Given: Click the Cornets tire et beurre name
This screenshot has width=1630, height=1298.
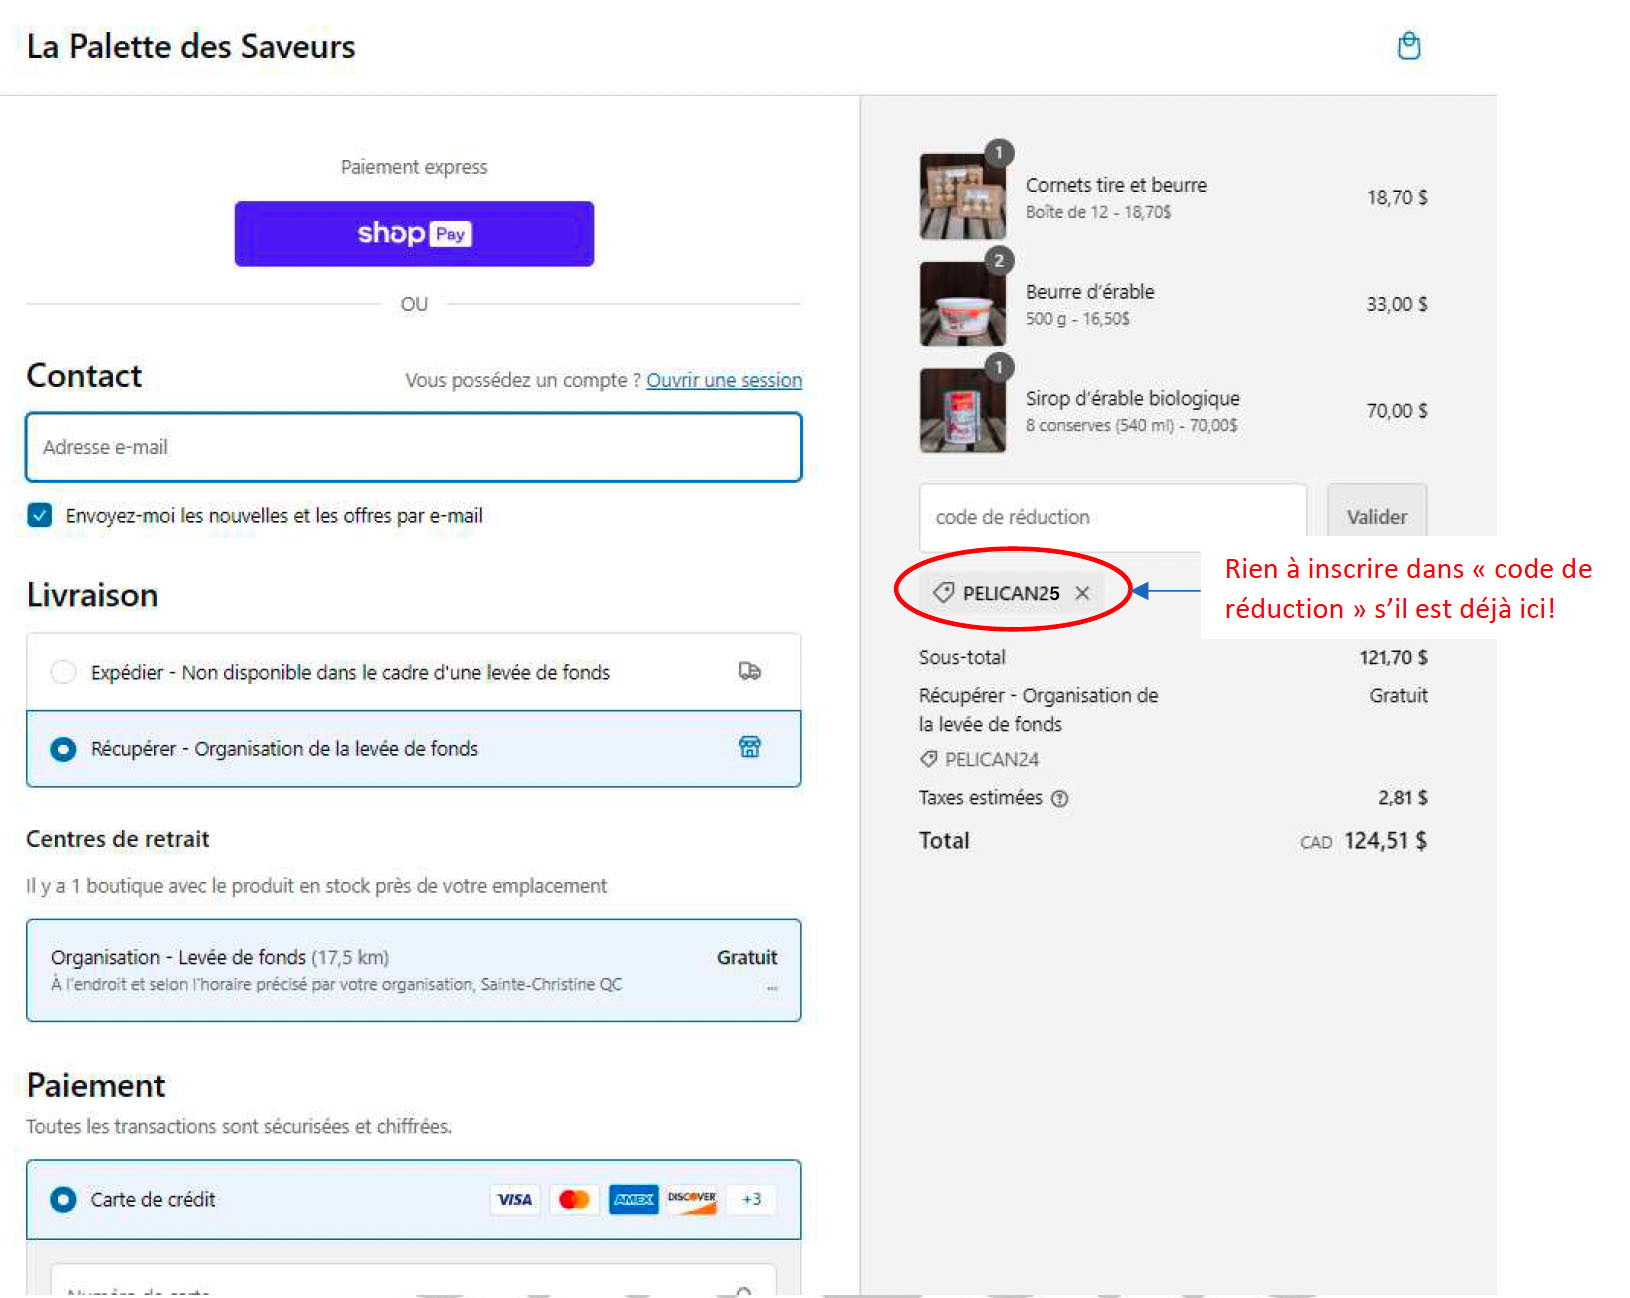Looking at the screenshot, I should 1116,185.
